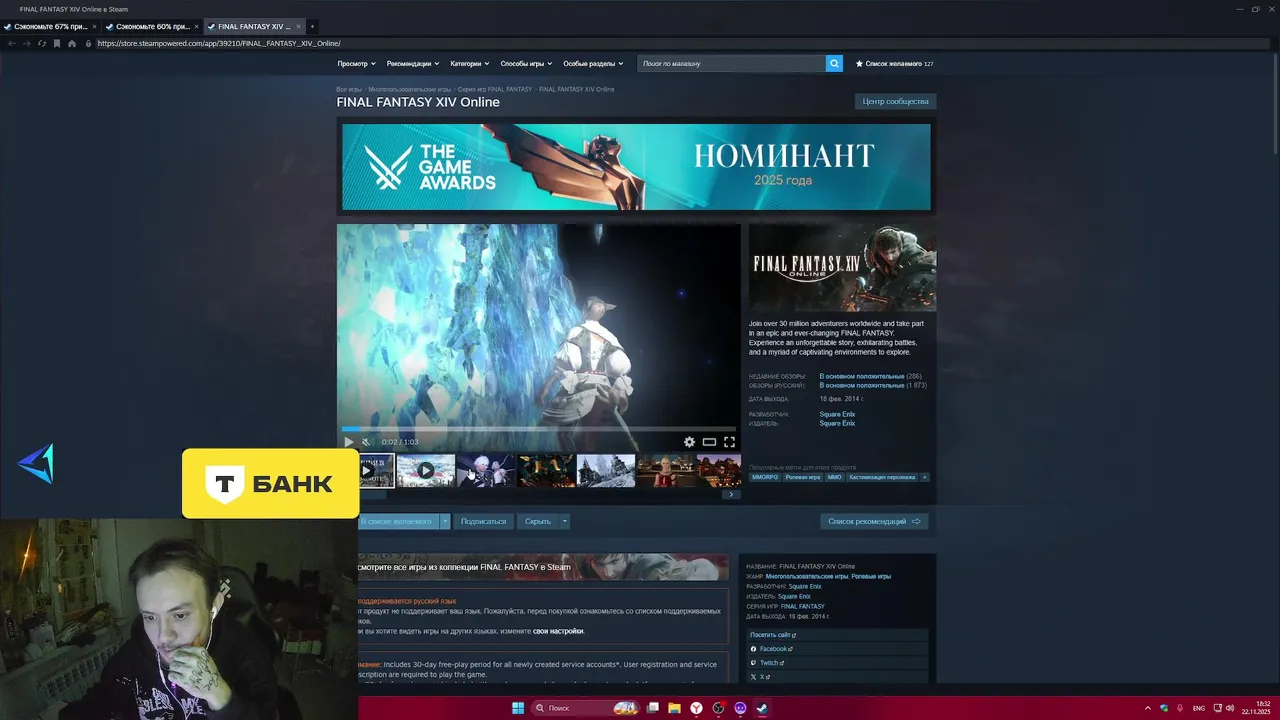Add tags with plus button
This screenshot has height=720, width=1280.
click(x=924, y=477)
